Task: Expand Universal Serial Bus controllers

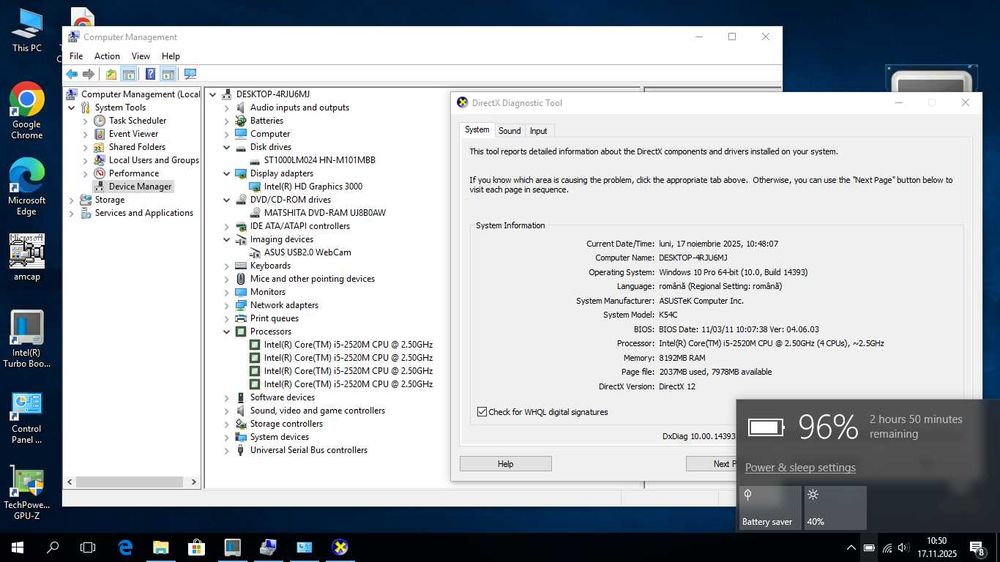Action: click(x=226, y=450)
